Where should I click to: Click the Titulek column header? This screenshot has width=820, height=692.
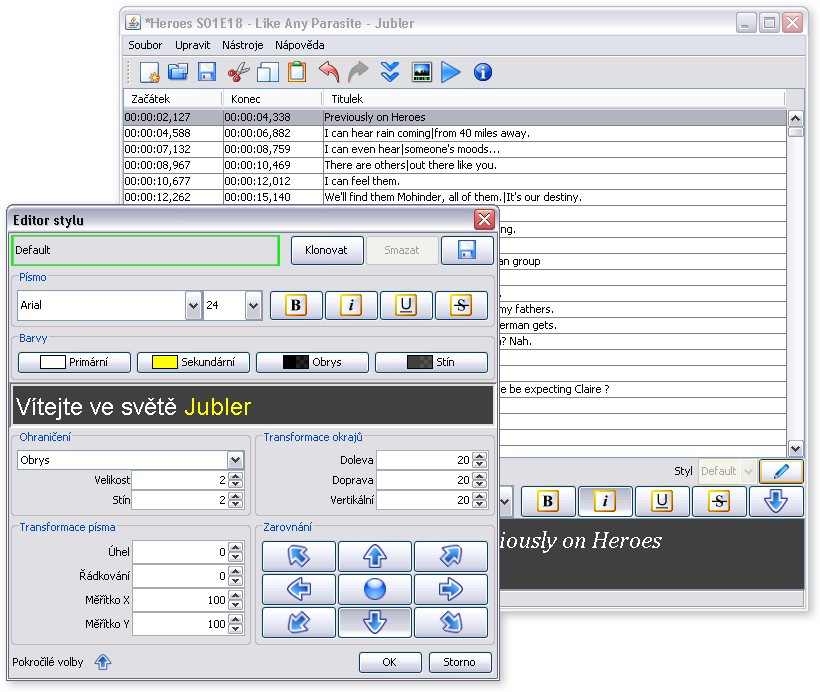click(553, 99)
